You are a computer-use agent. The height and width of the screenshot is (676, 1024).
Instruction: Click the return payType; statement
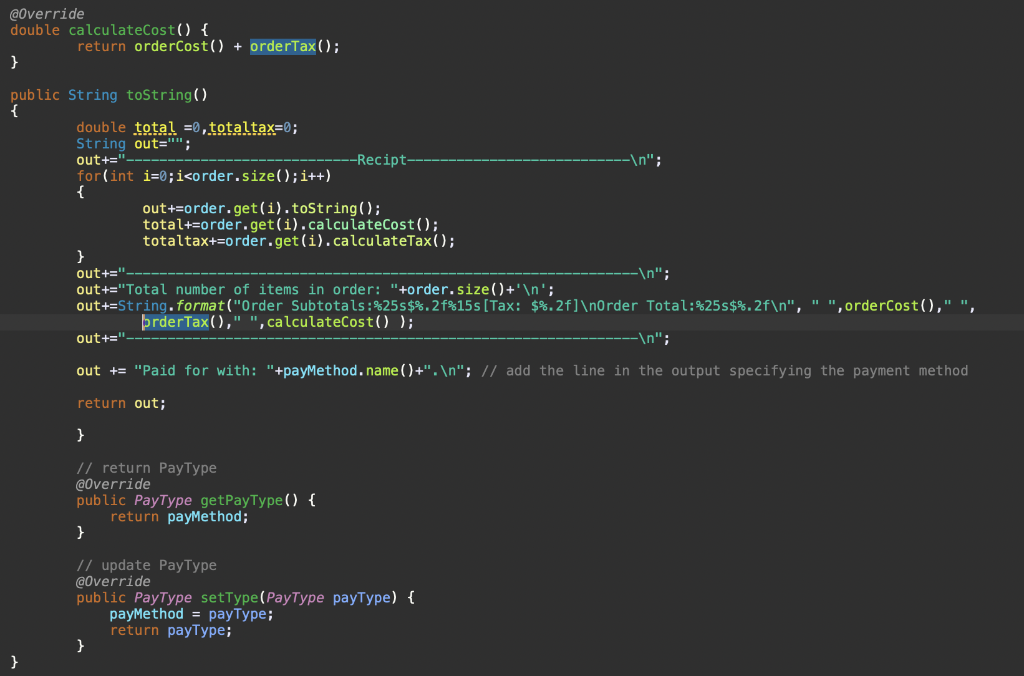click(x=170, y=630)
